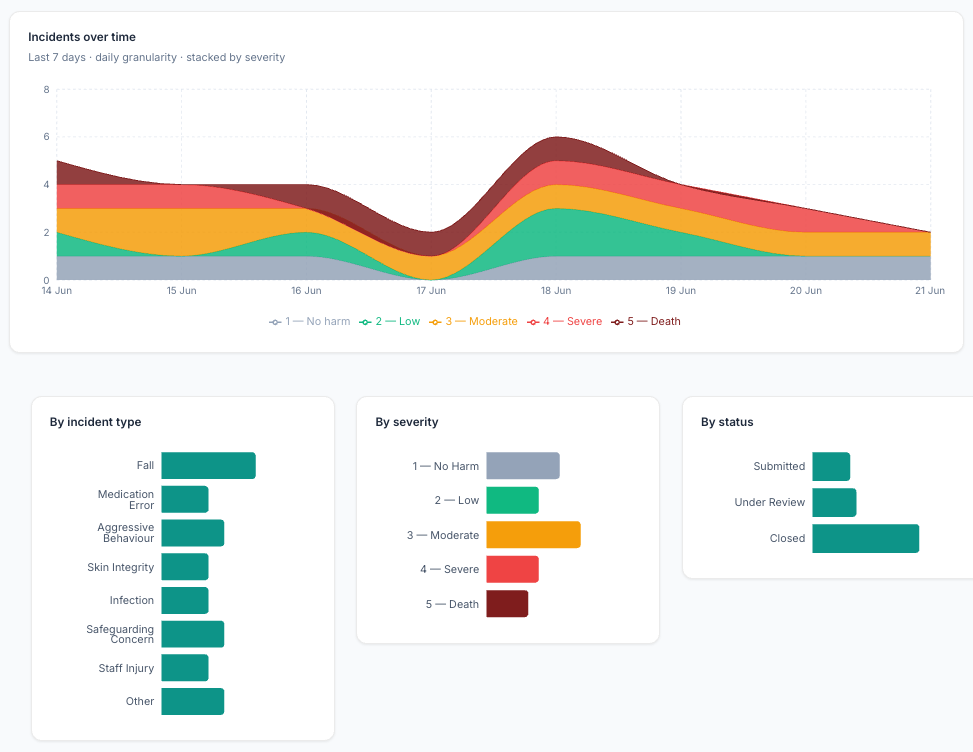
Task: Click the '19 Jun' axis label
Action: click(681, 290)
